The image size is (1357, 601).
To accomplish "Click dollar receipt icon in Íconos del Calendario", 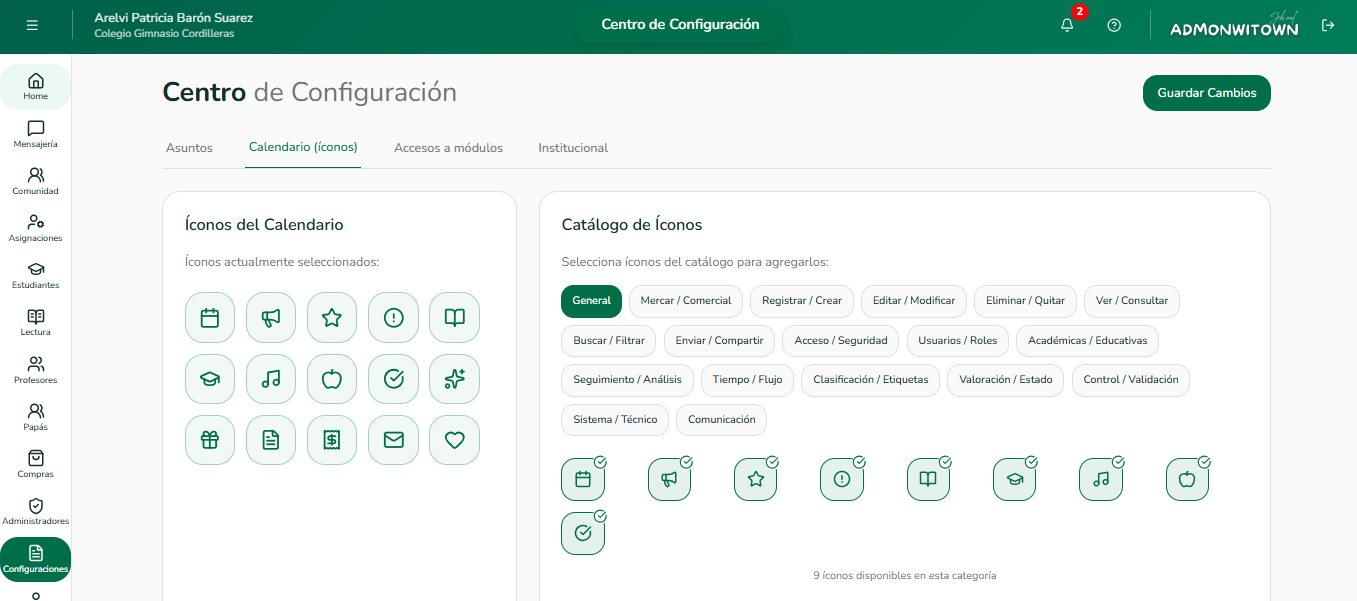I will (x=332, y=440).
